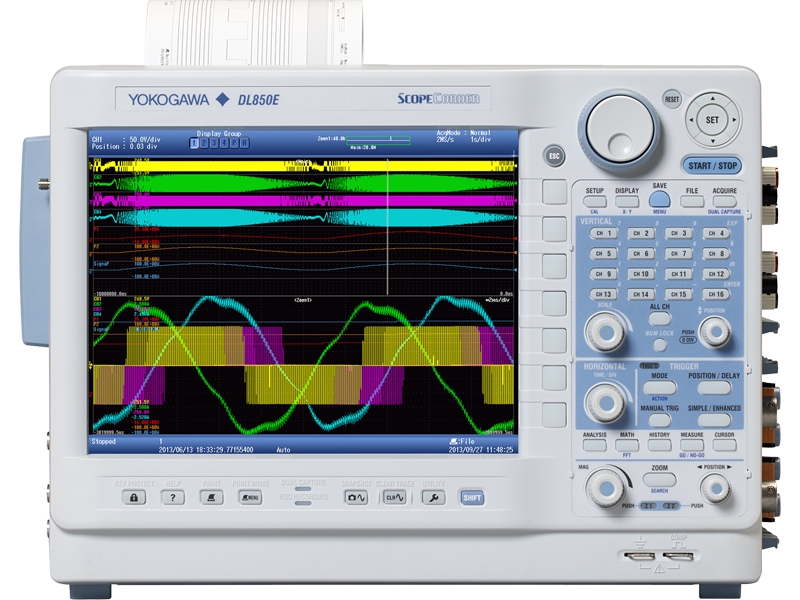Click the SIMPLE / ENHANCED trigger key
The image size is (800, 600).
click(714, 420)
